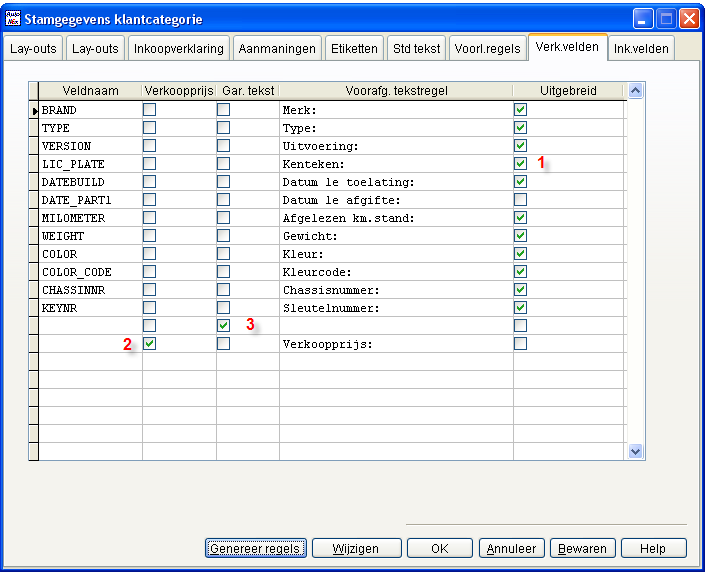Switch to the Etiketten tab
The width and height of the screenshot is (707, 575).
pos(354,48)
